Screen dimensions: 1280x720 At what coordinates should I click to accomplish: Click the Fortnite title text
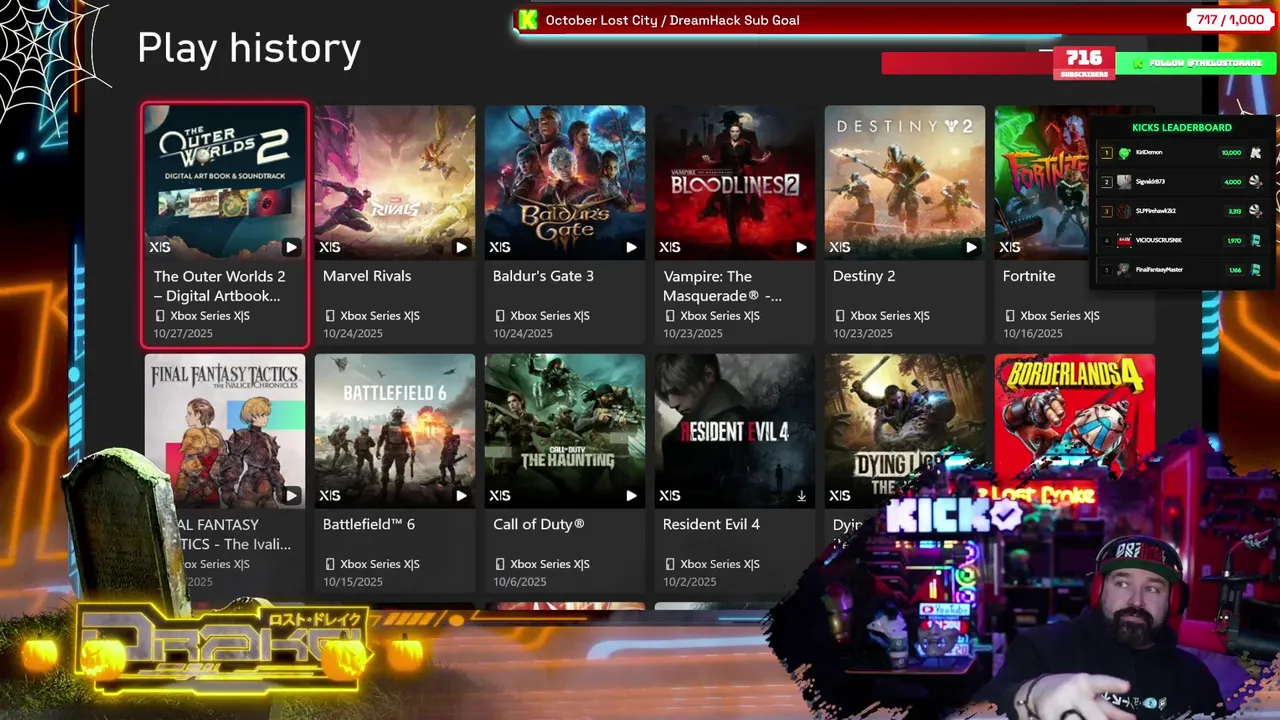click(1029, 276)
